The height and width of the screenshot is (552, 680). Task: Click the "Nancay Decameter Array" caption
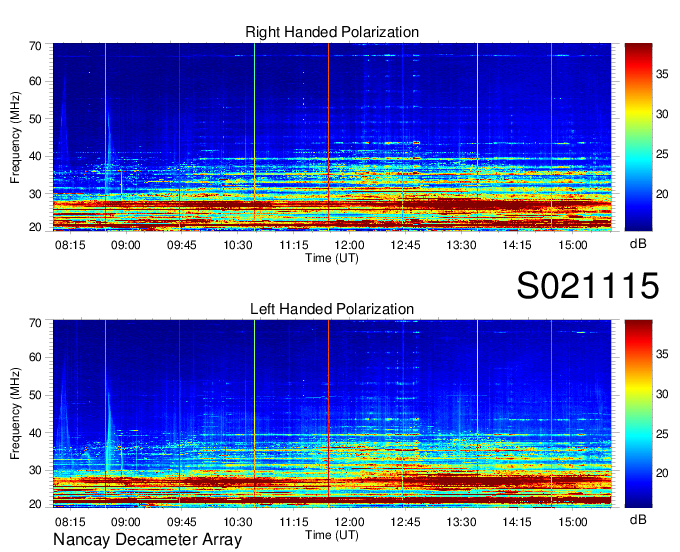click(147, 540)
